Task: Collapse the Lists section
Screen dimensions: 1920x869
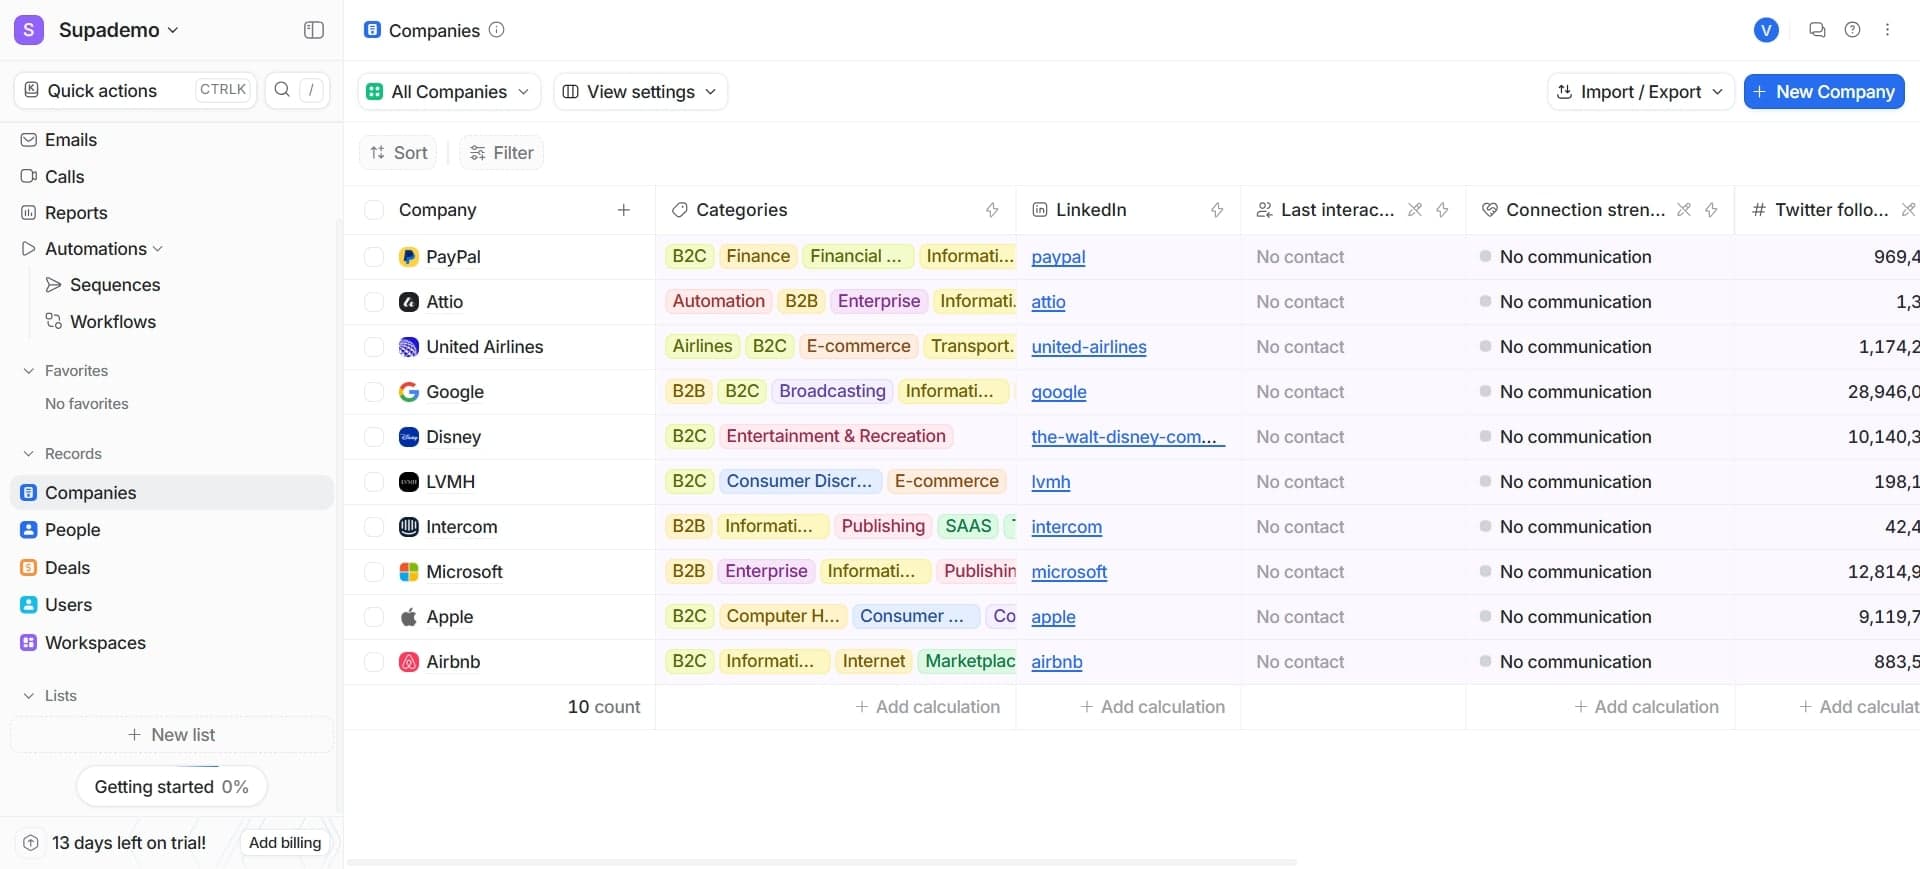Action: [x=28, y=696]
